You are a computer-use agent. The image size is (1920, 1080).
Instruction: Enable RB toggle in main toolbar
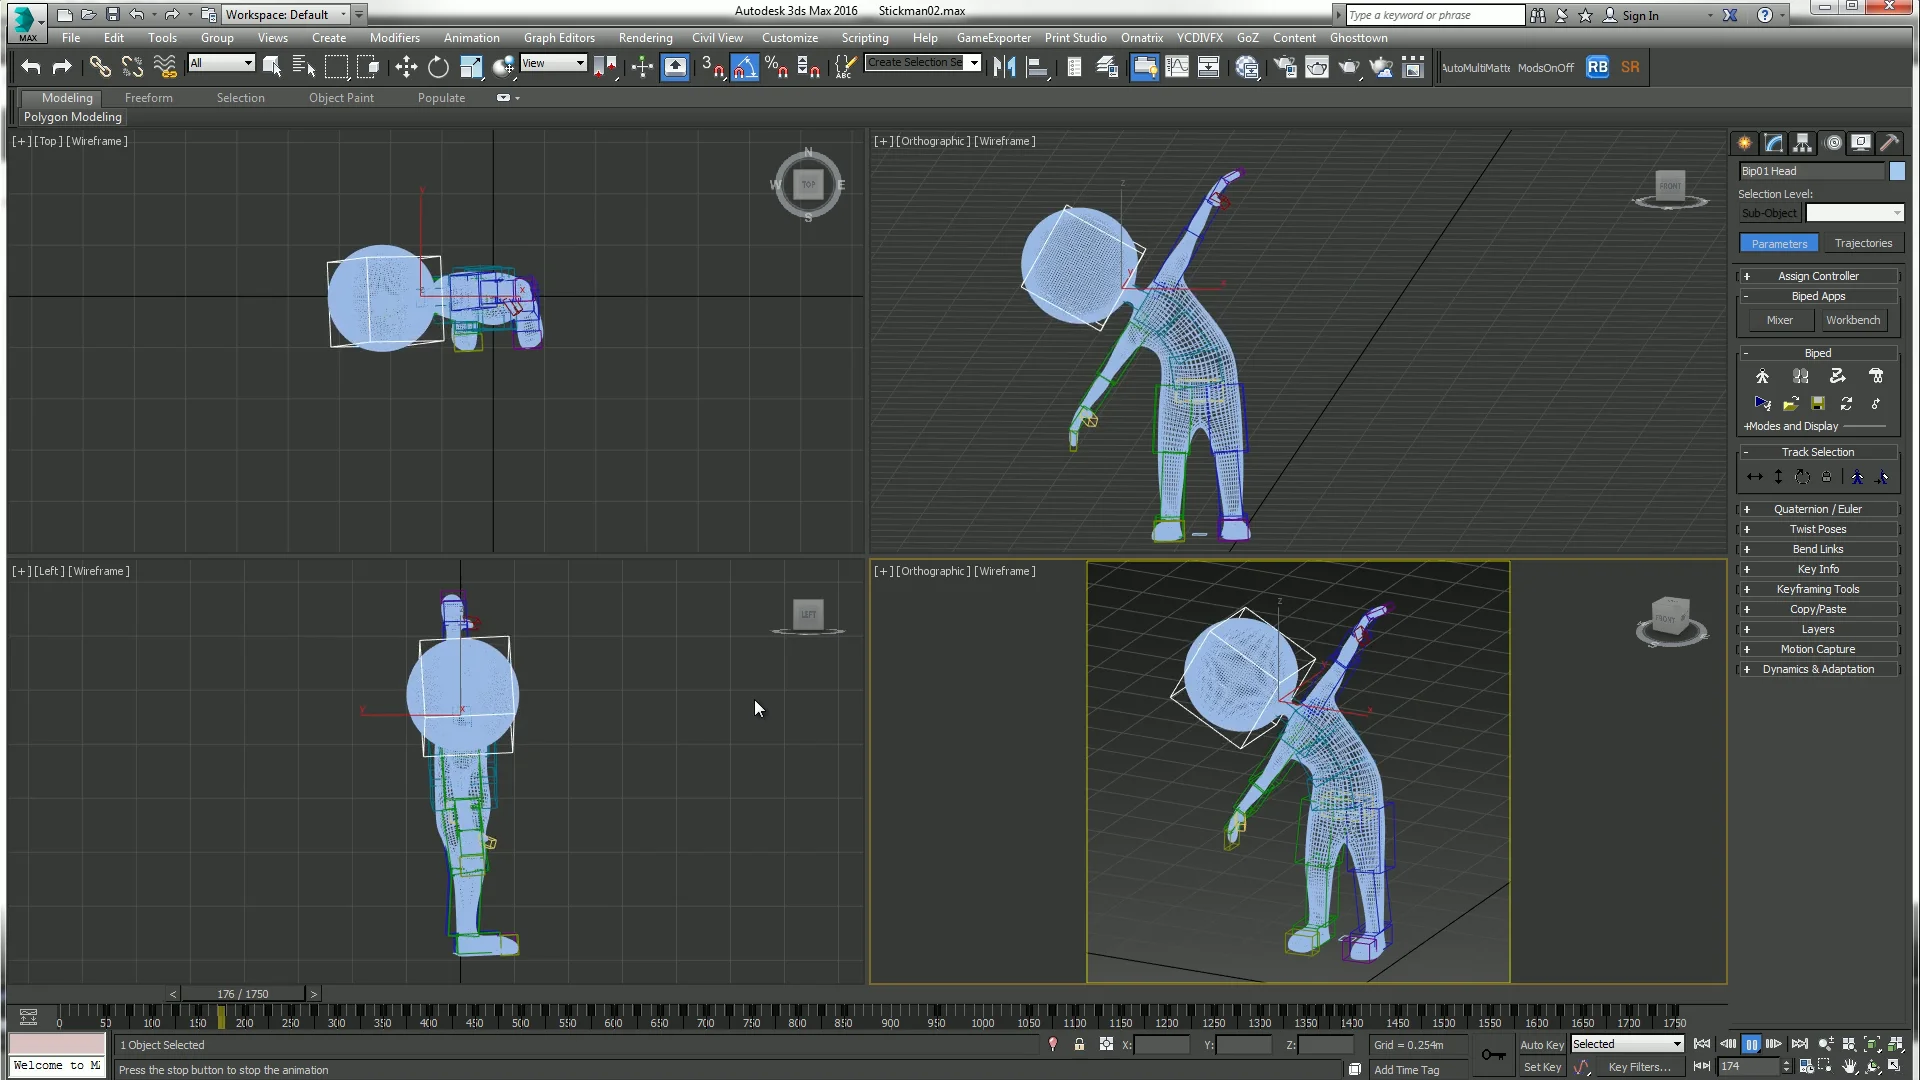(1598, 67)
